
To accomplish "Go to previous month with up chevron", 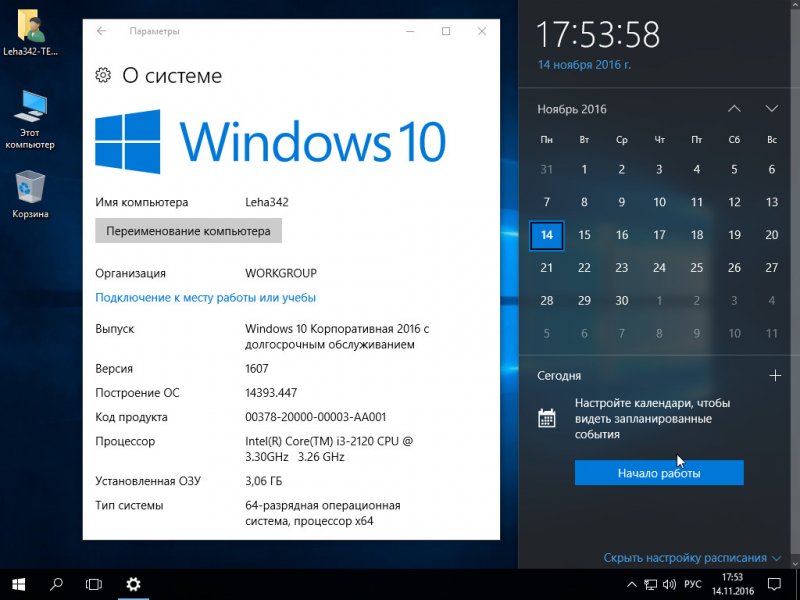I will (734, 109).
